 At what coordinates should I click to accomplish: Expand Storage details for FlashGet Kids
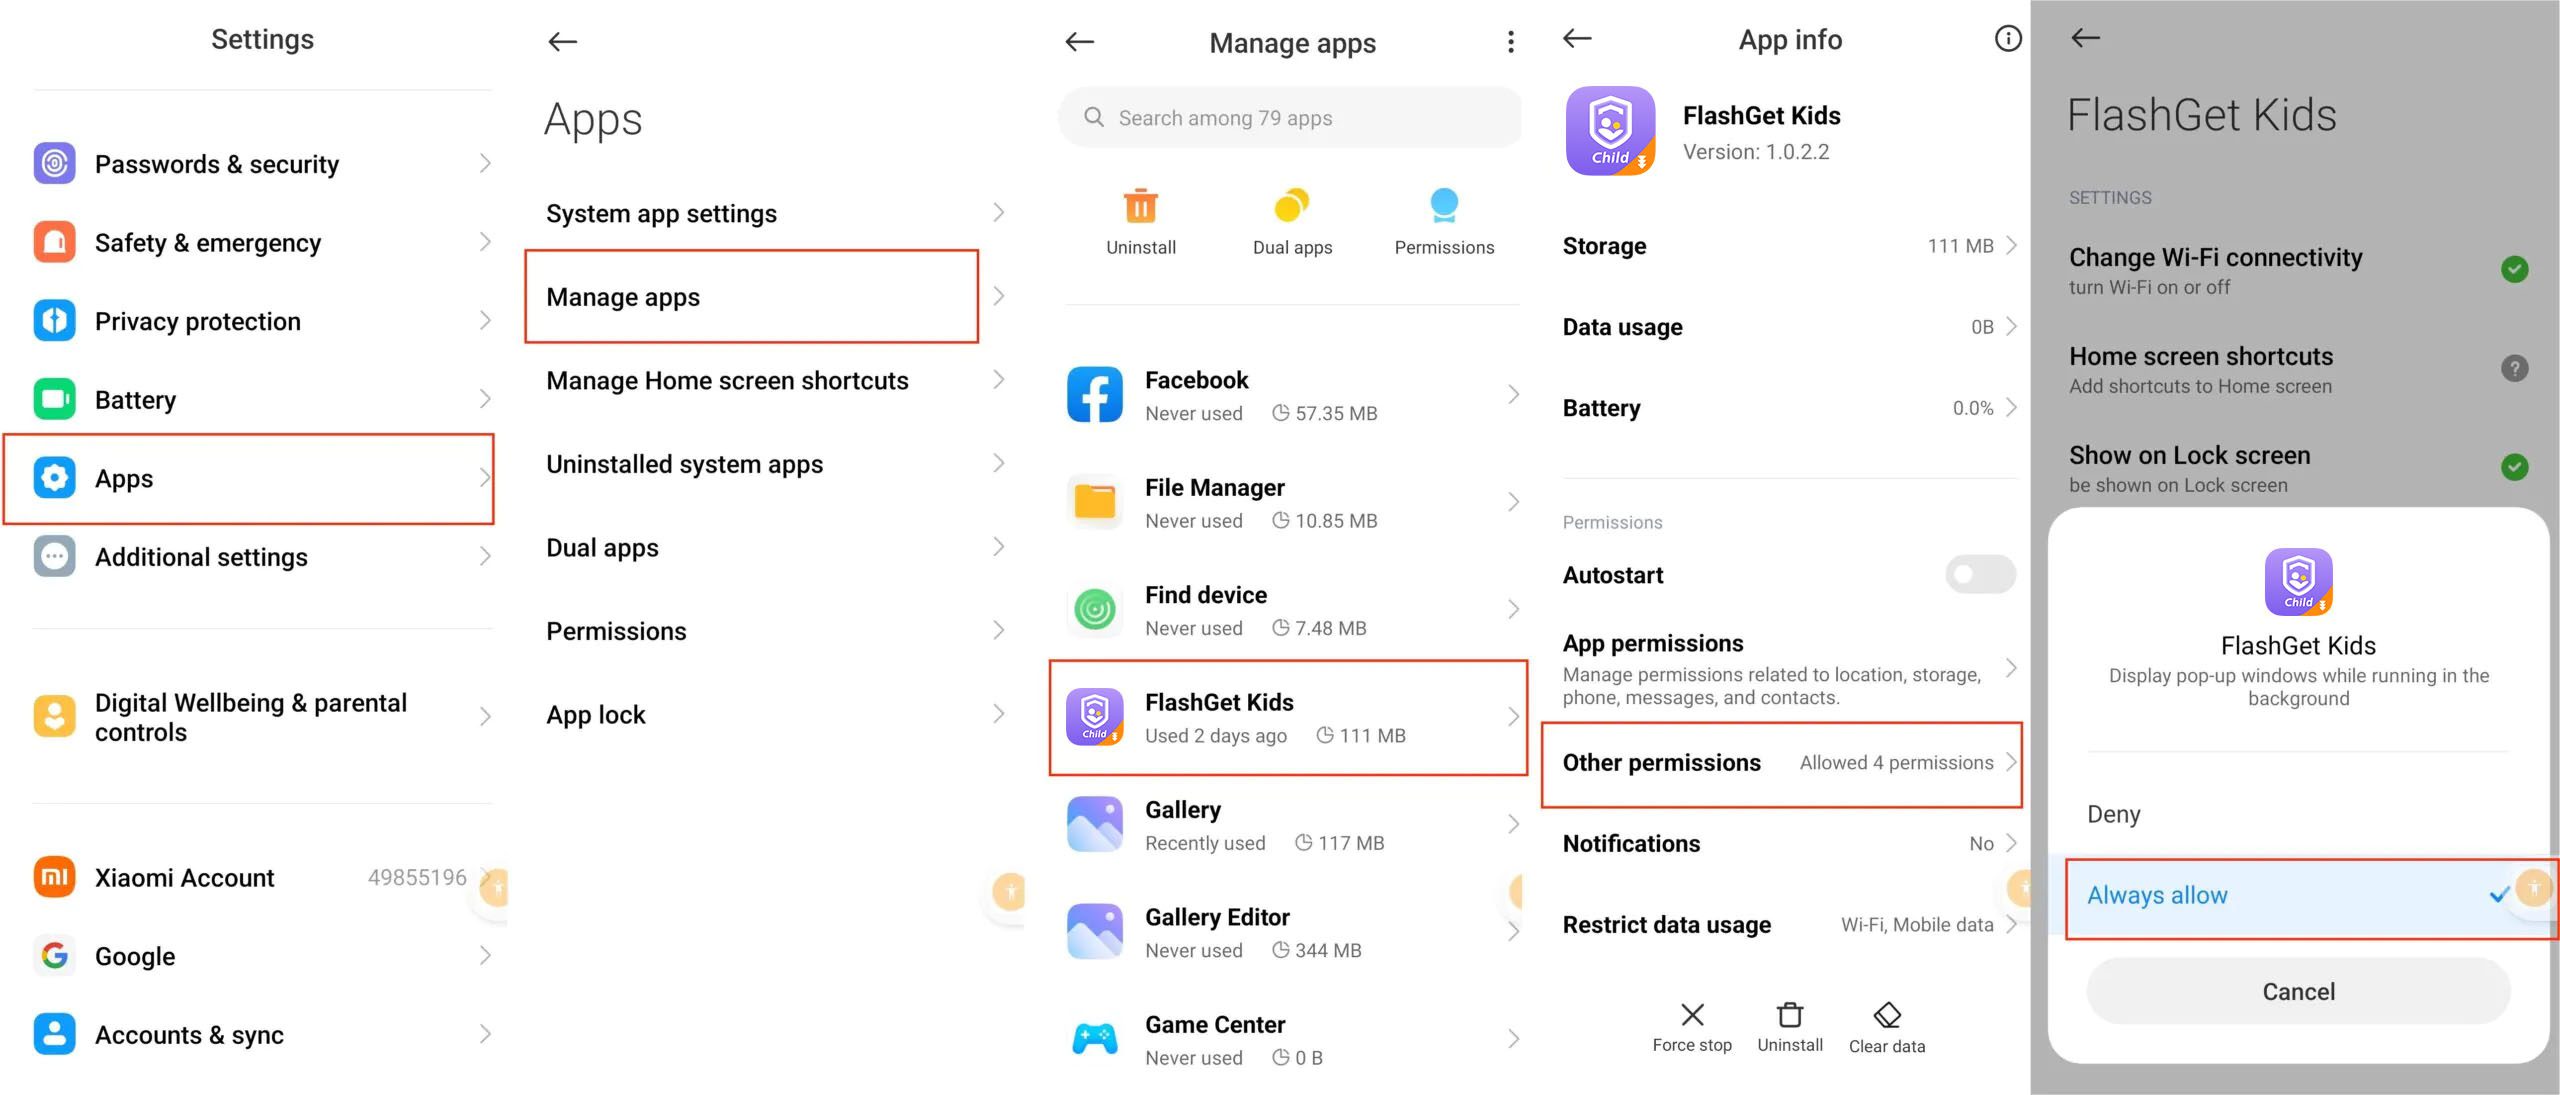[1781, 246]
